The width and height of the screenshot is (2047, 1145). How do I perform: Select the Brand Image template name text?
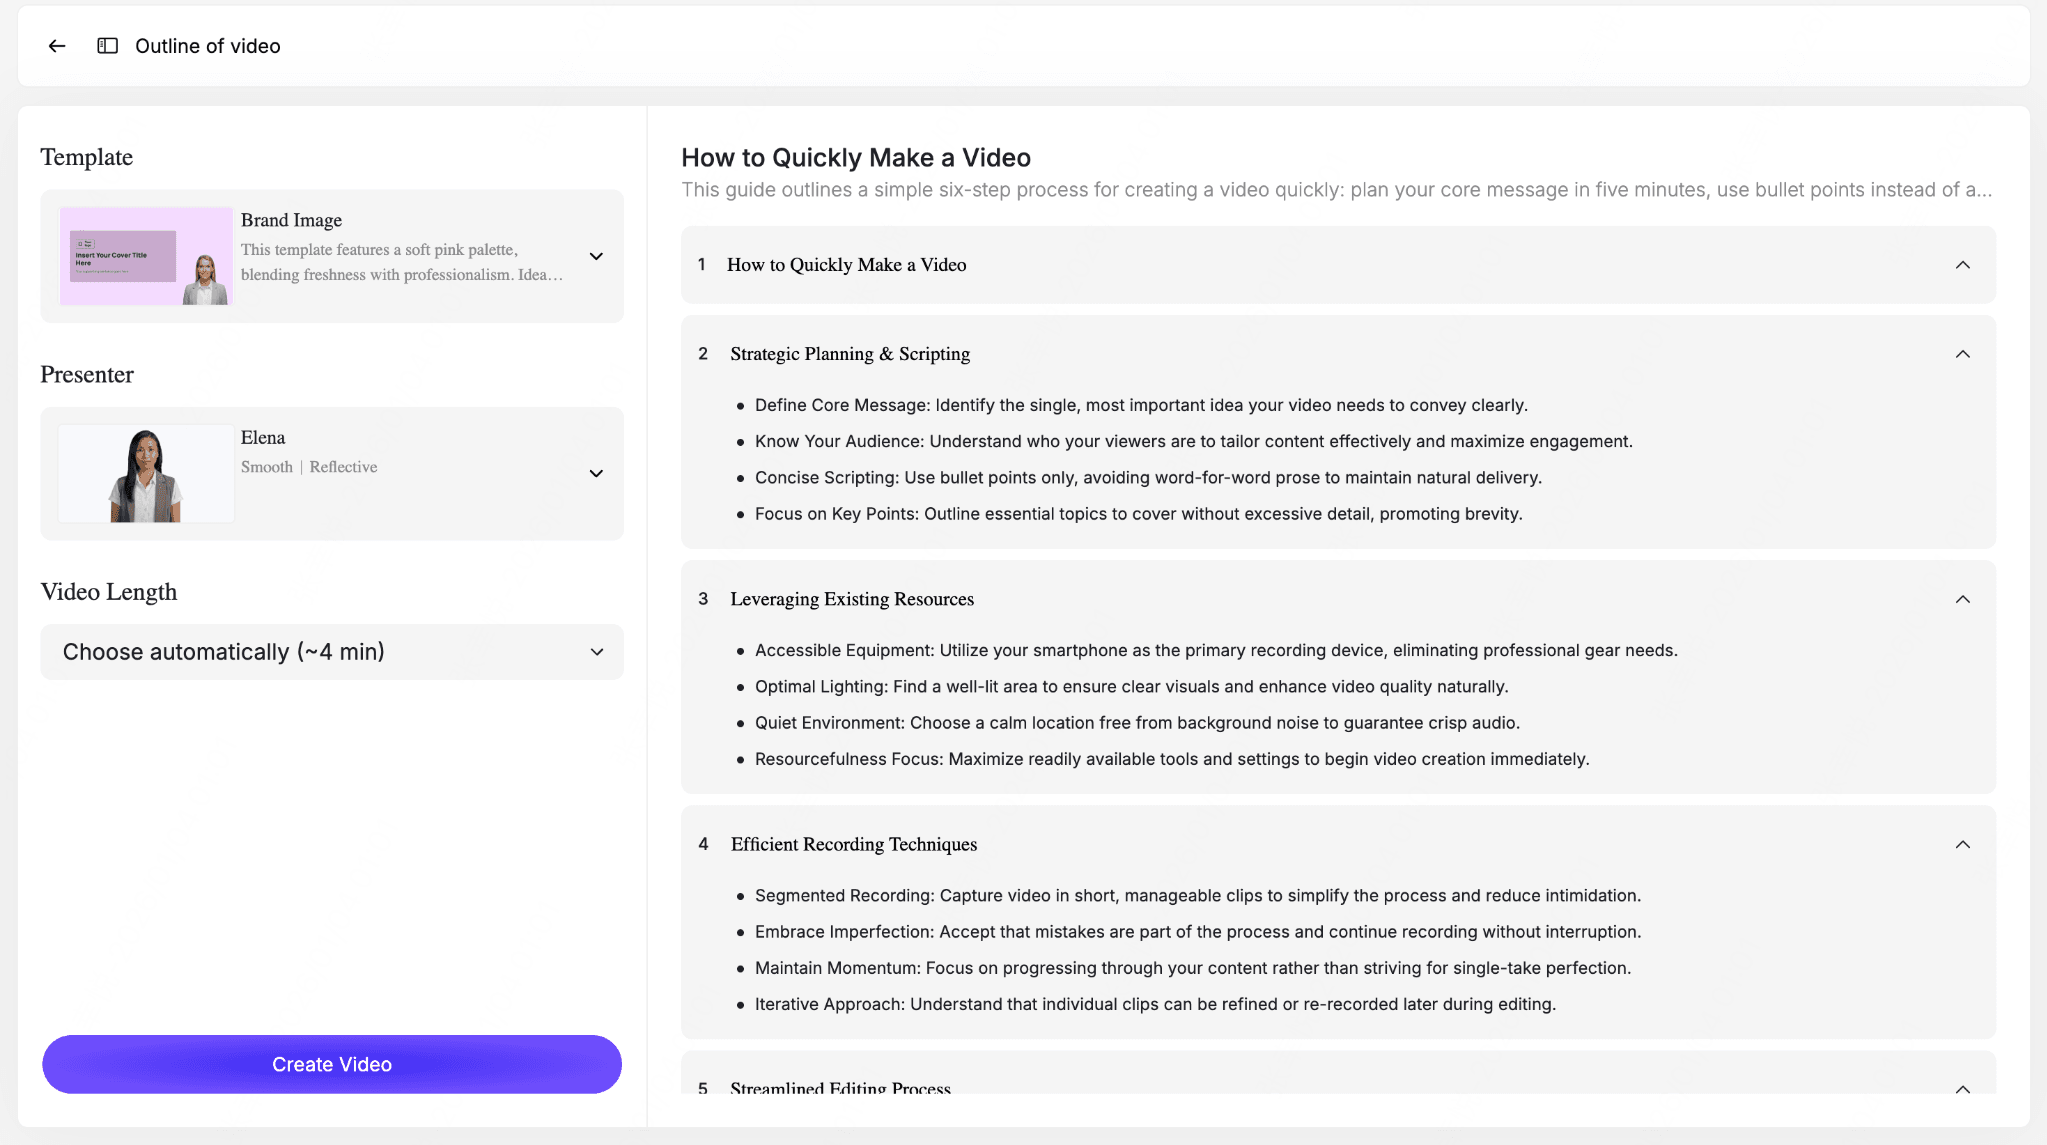[x=291, y=220]
